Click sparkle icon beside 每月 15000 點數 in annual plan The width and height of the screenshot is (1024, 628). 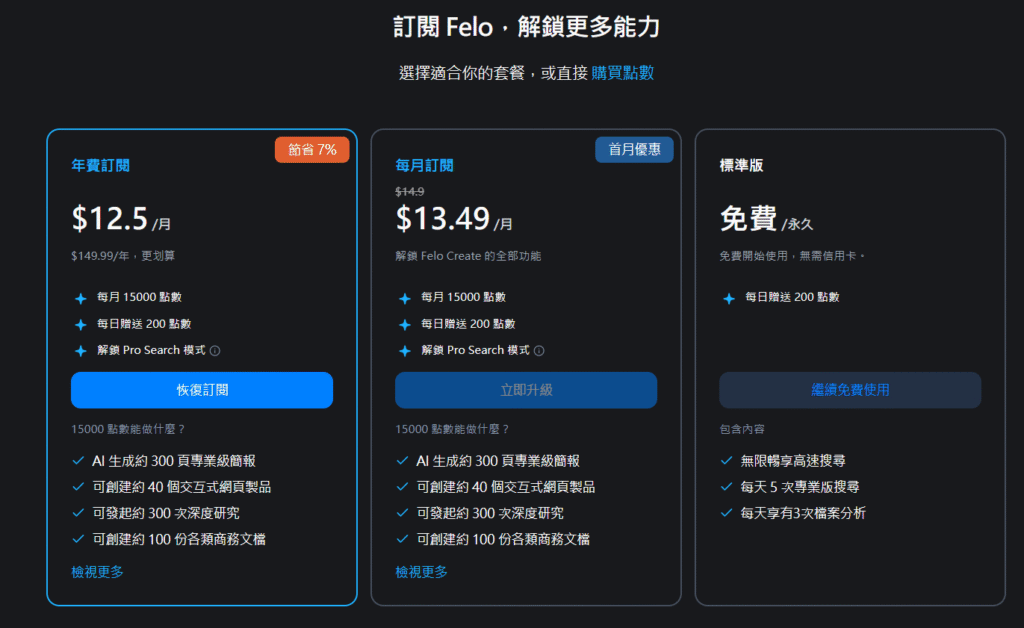80,298
